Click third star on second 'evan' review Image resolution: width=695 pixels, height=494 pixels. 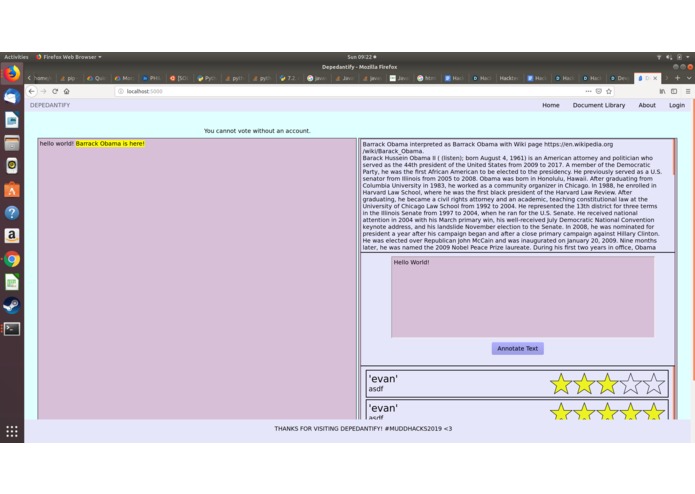607,412
